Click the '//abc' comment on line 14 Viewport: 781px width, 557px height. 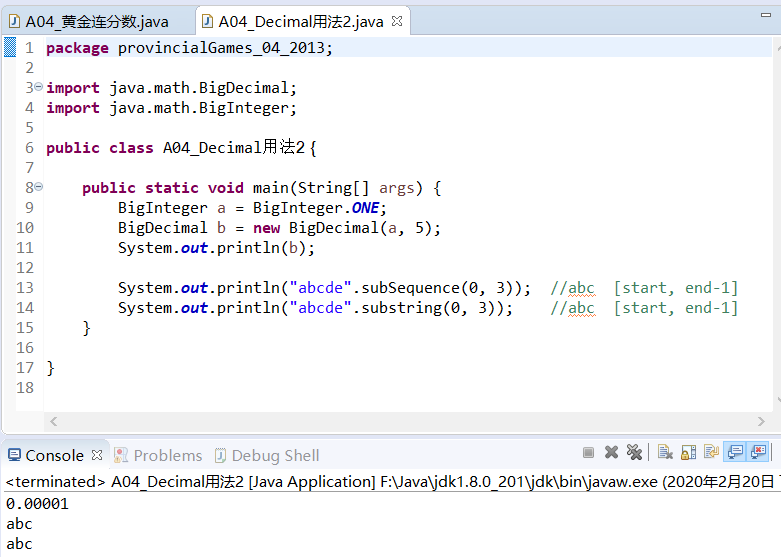(x=572, y=308)
